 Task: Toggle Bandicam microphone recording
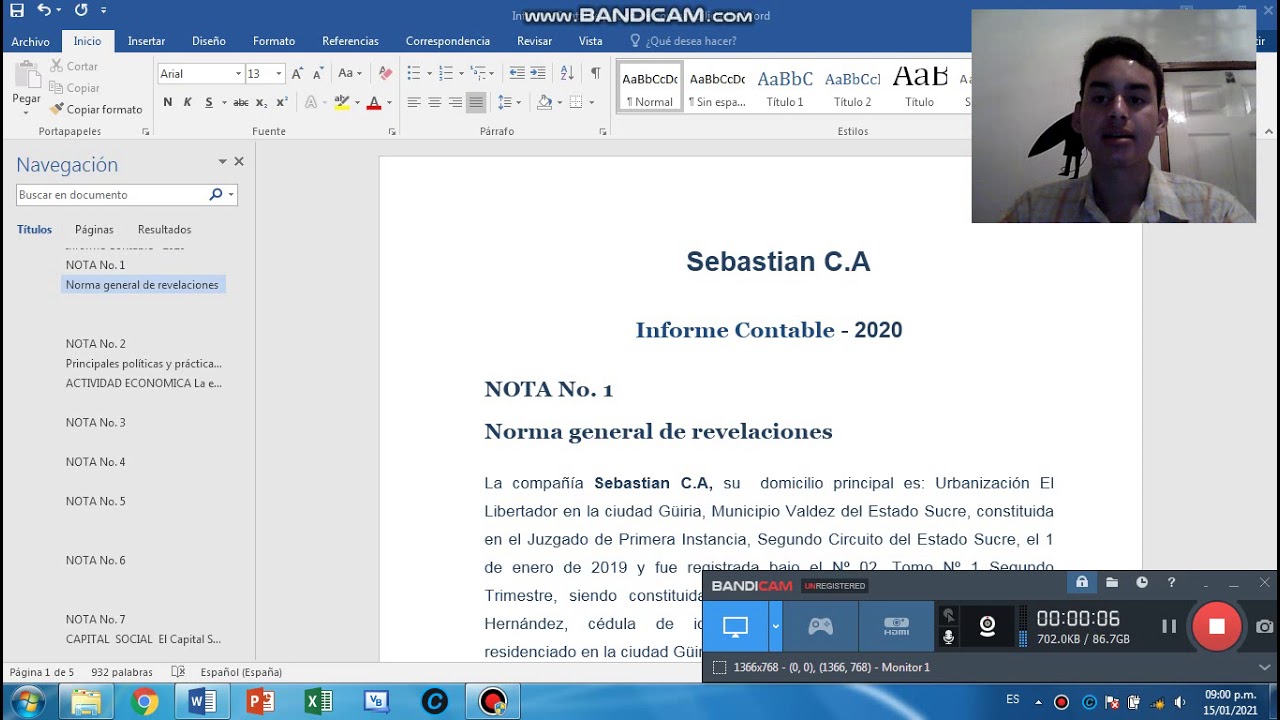[x=949, y=637]
